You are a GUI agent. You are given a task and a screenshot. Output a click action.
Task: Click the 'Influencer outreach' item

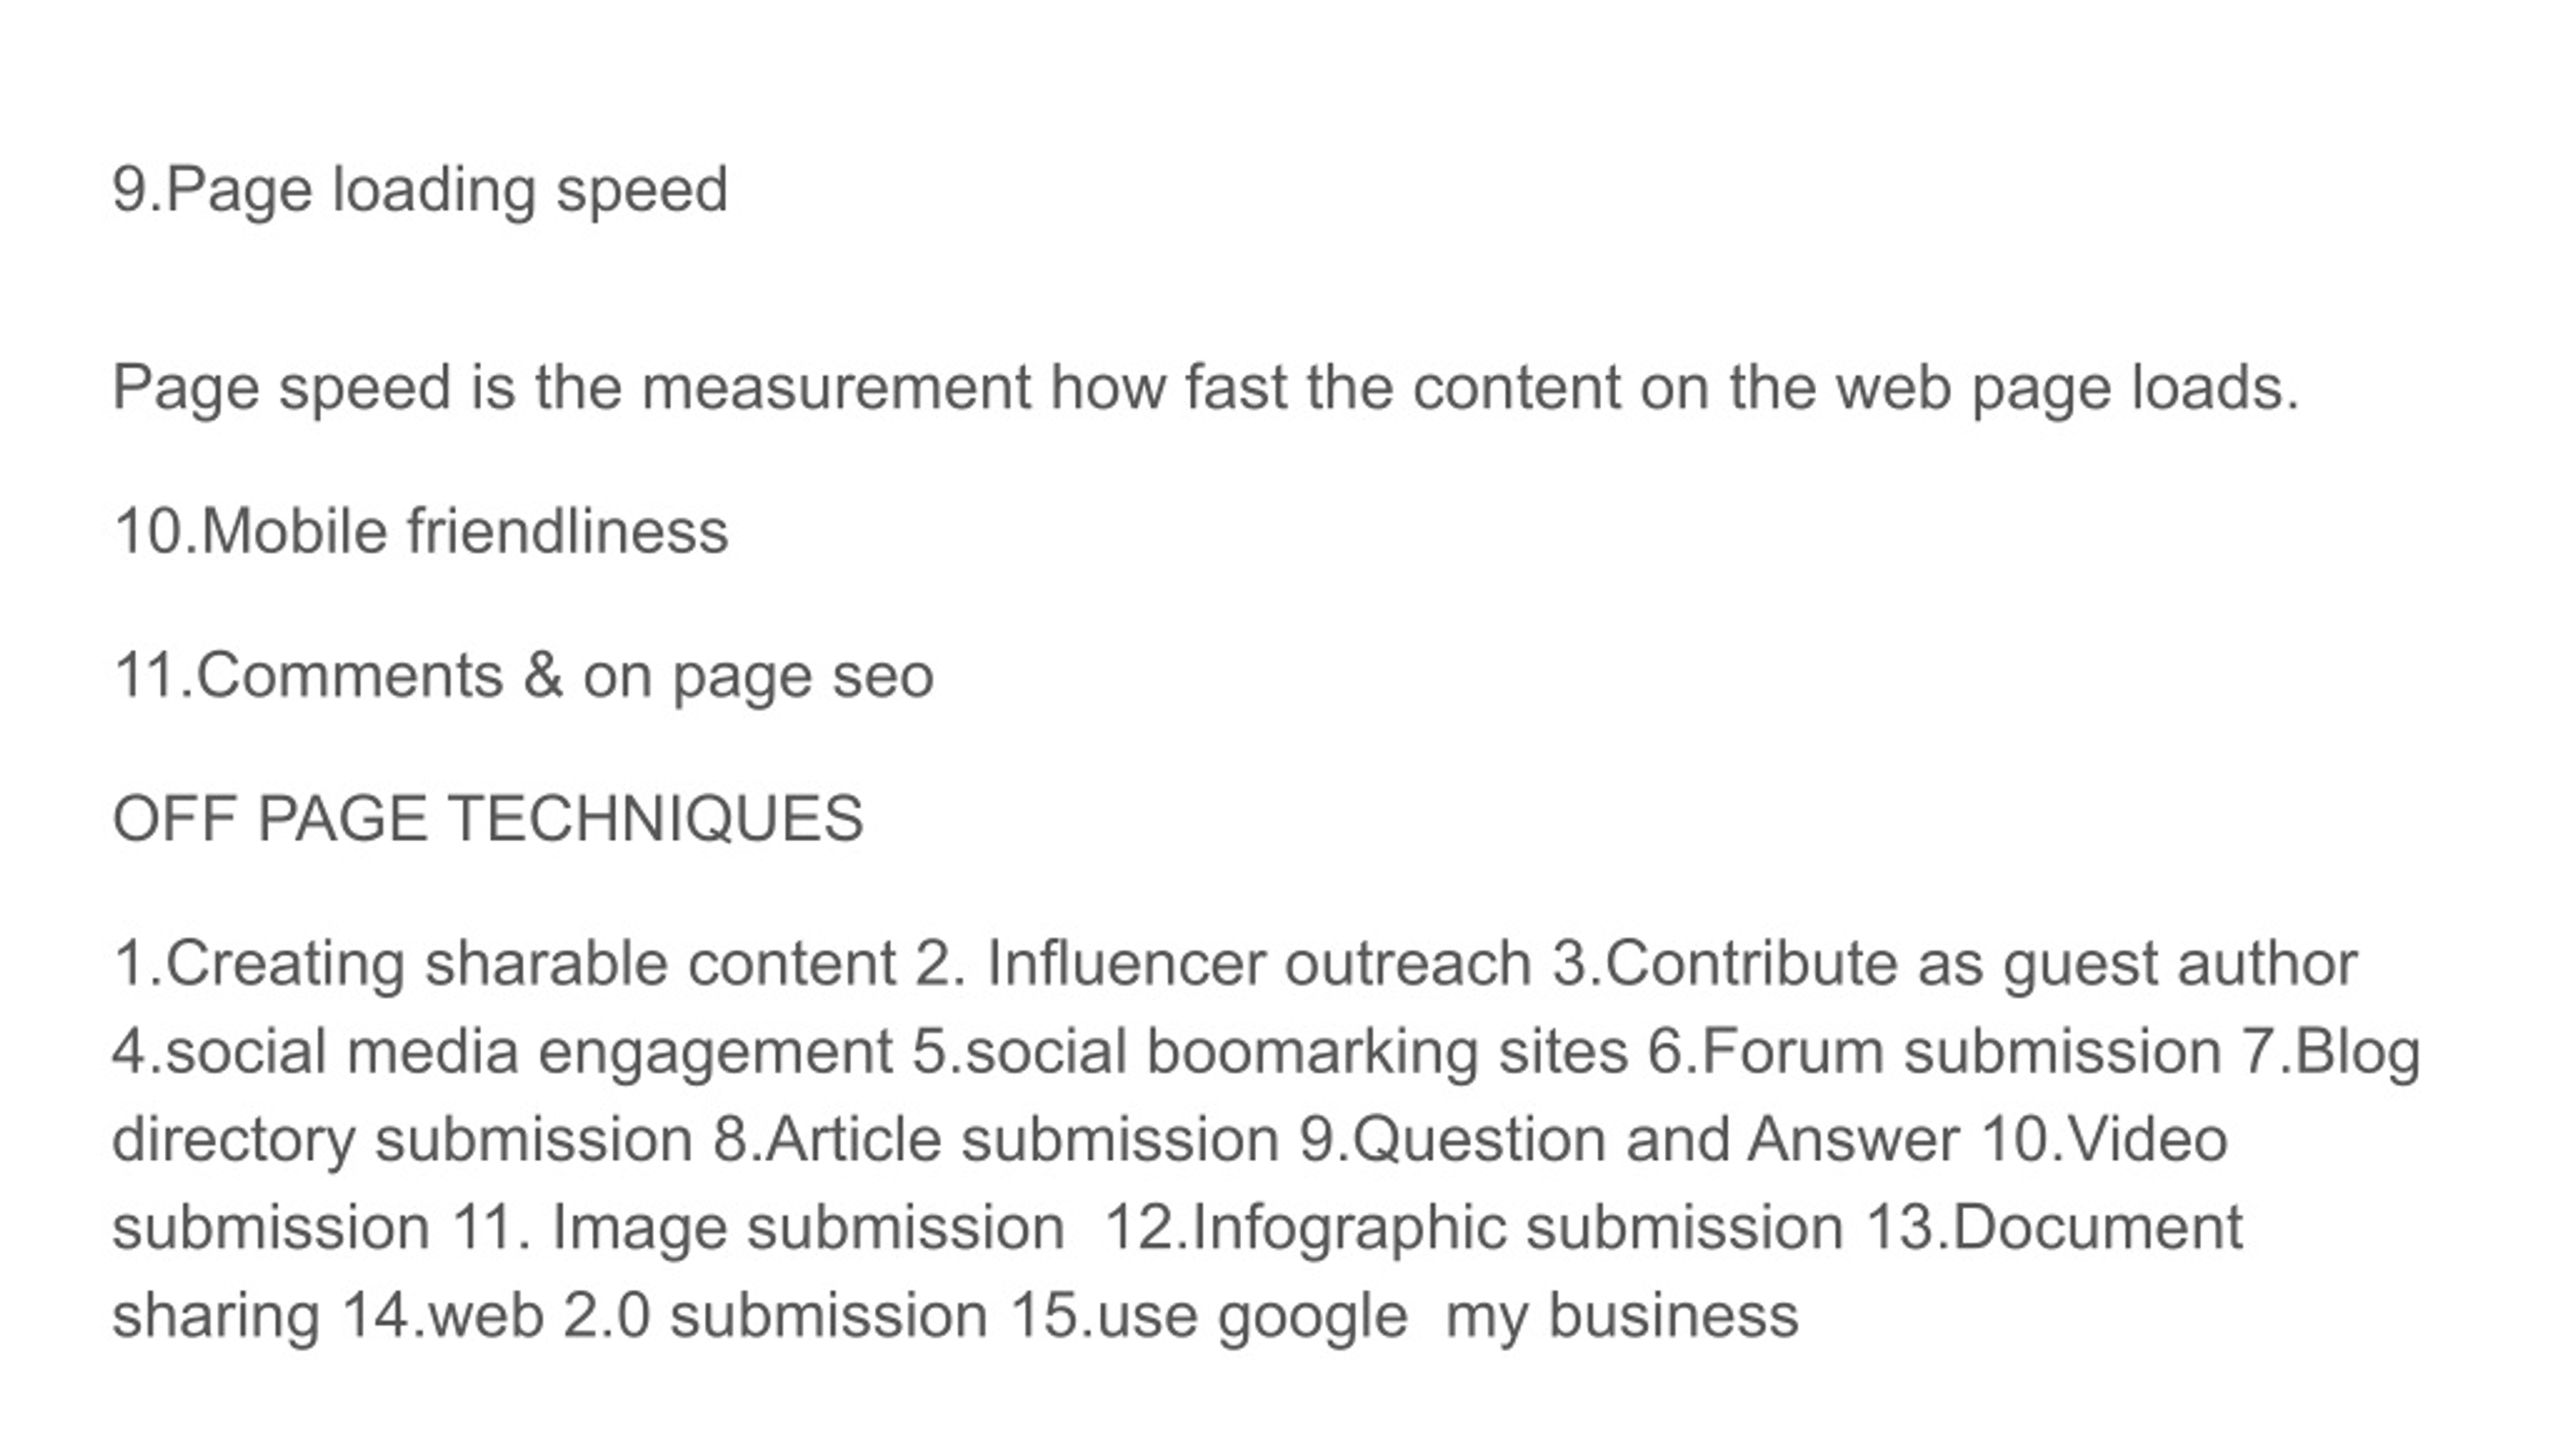(x=1259, y=964)
